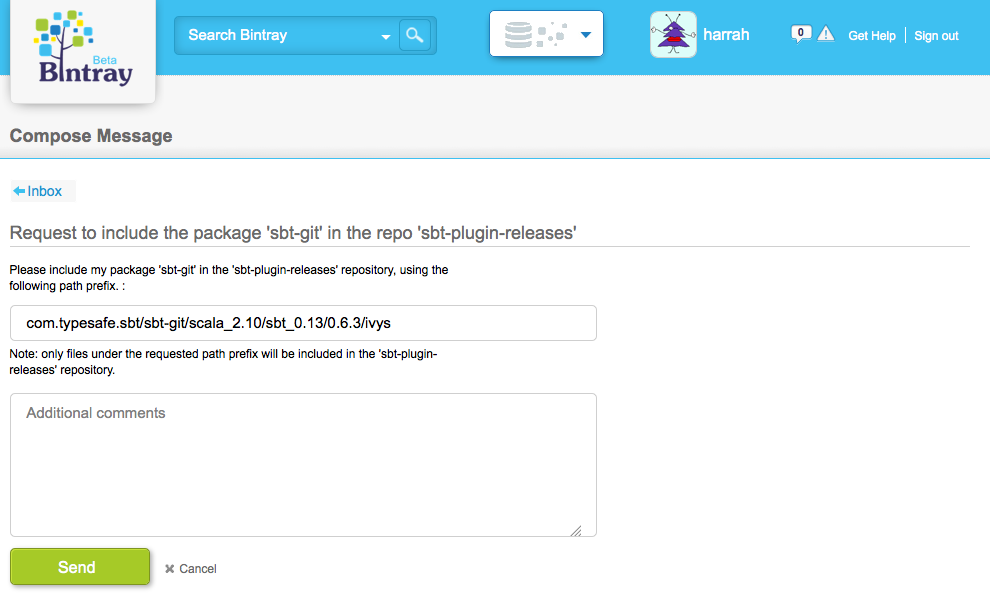Return to the Inbox
Viewport: 990px width, 605px height.
[45, 191]
